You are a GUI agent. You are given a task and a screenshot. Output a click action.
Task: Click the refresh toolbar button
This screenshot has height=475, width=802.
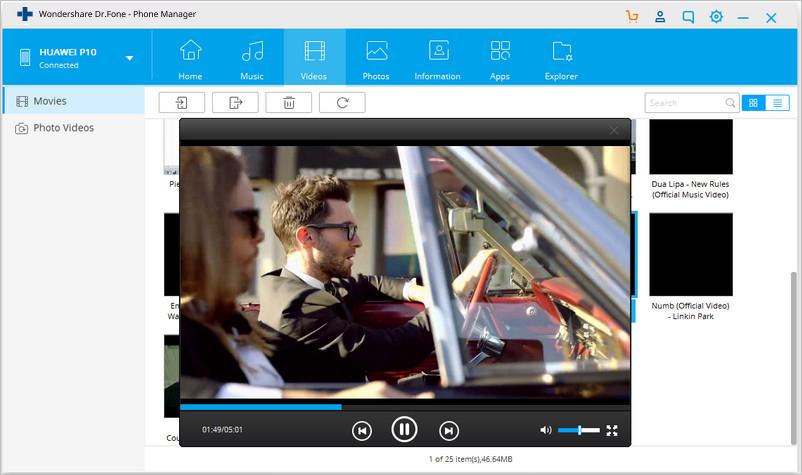pos(342,103)
